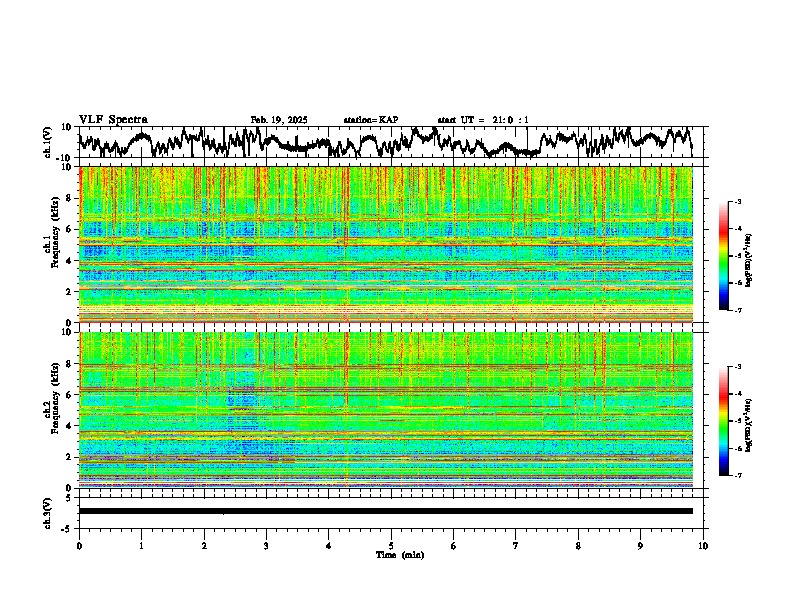Click time axis tick label "8"
792x612 pixels.
[578, 546]
